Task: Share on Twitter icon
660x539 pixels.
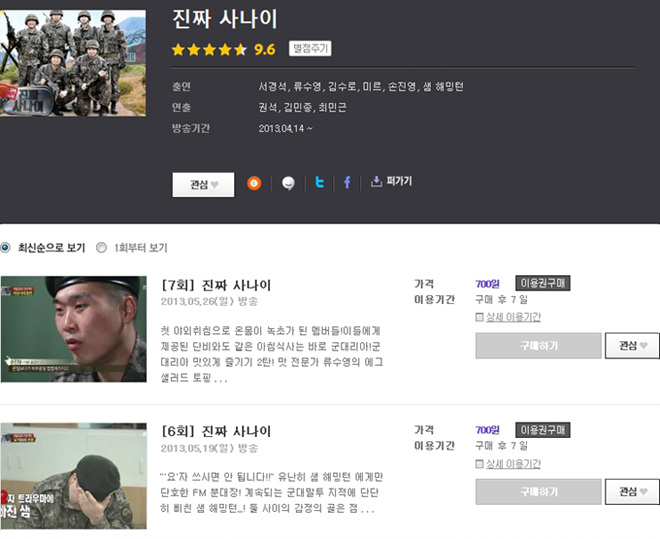Action: click(x=320, y=182)
